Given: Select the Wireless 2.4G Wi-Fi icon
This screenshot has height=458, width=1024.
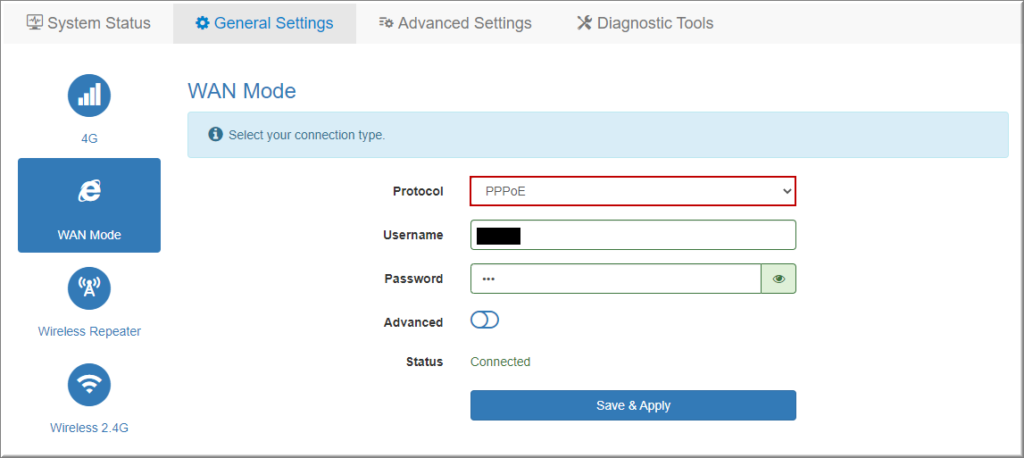Looking at the screenshot, I should pyautogui.click(x=89, y=384).
